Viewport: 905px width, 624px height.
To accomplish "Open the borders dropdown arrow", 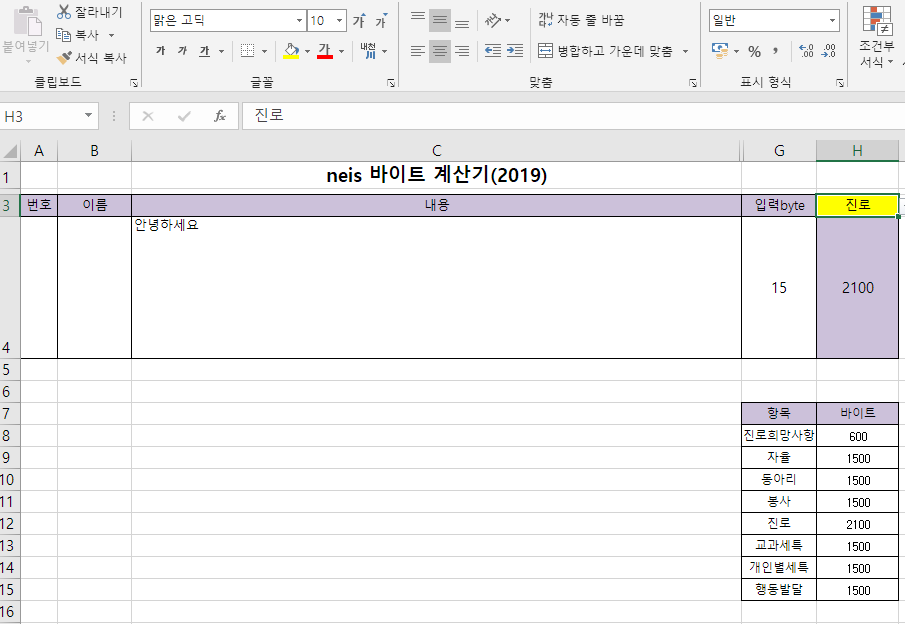I will [264, 51].
